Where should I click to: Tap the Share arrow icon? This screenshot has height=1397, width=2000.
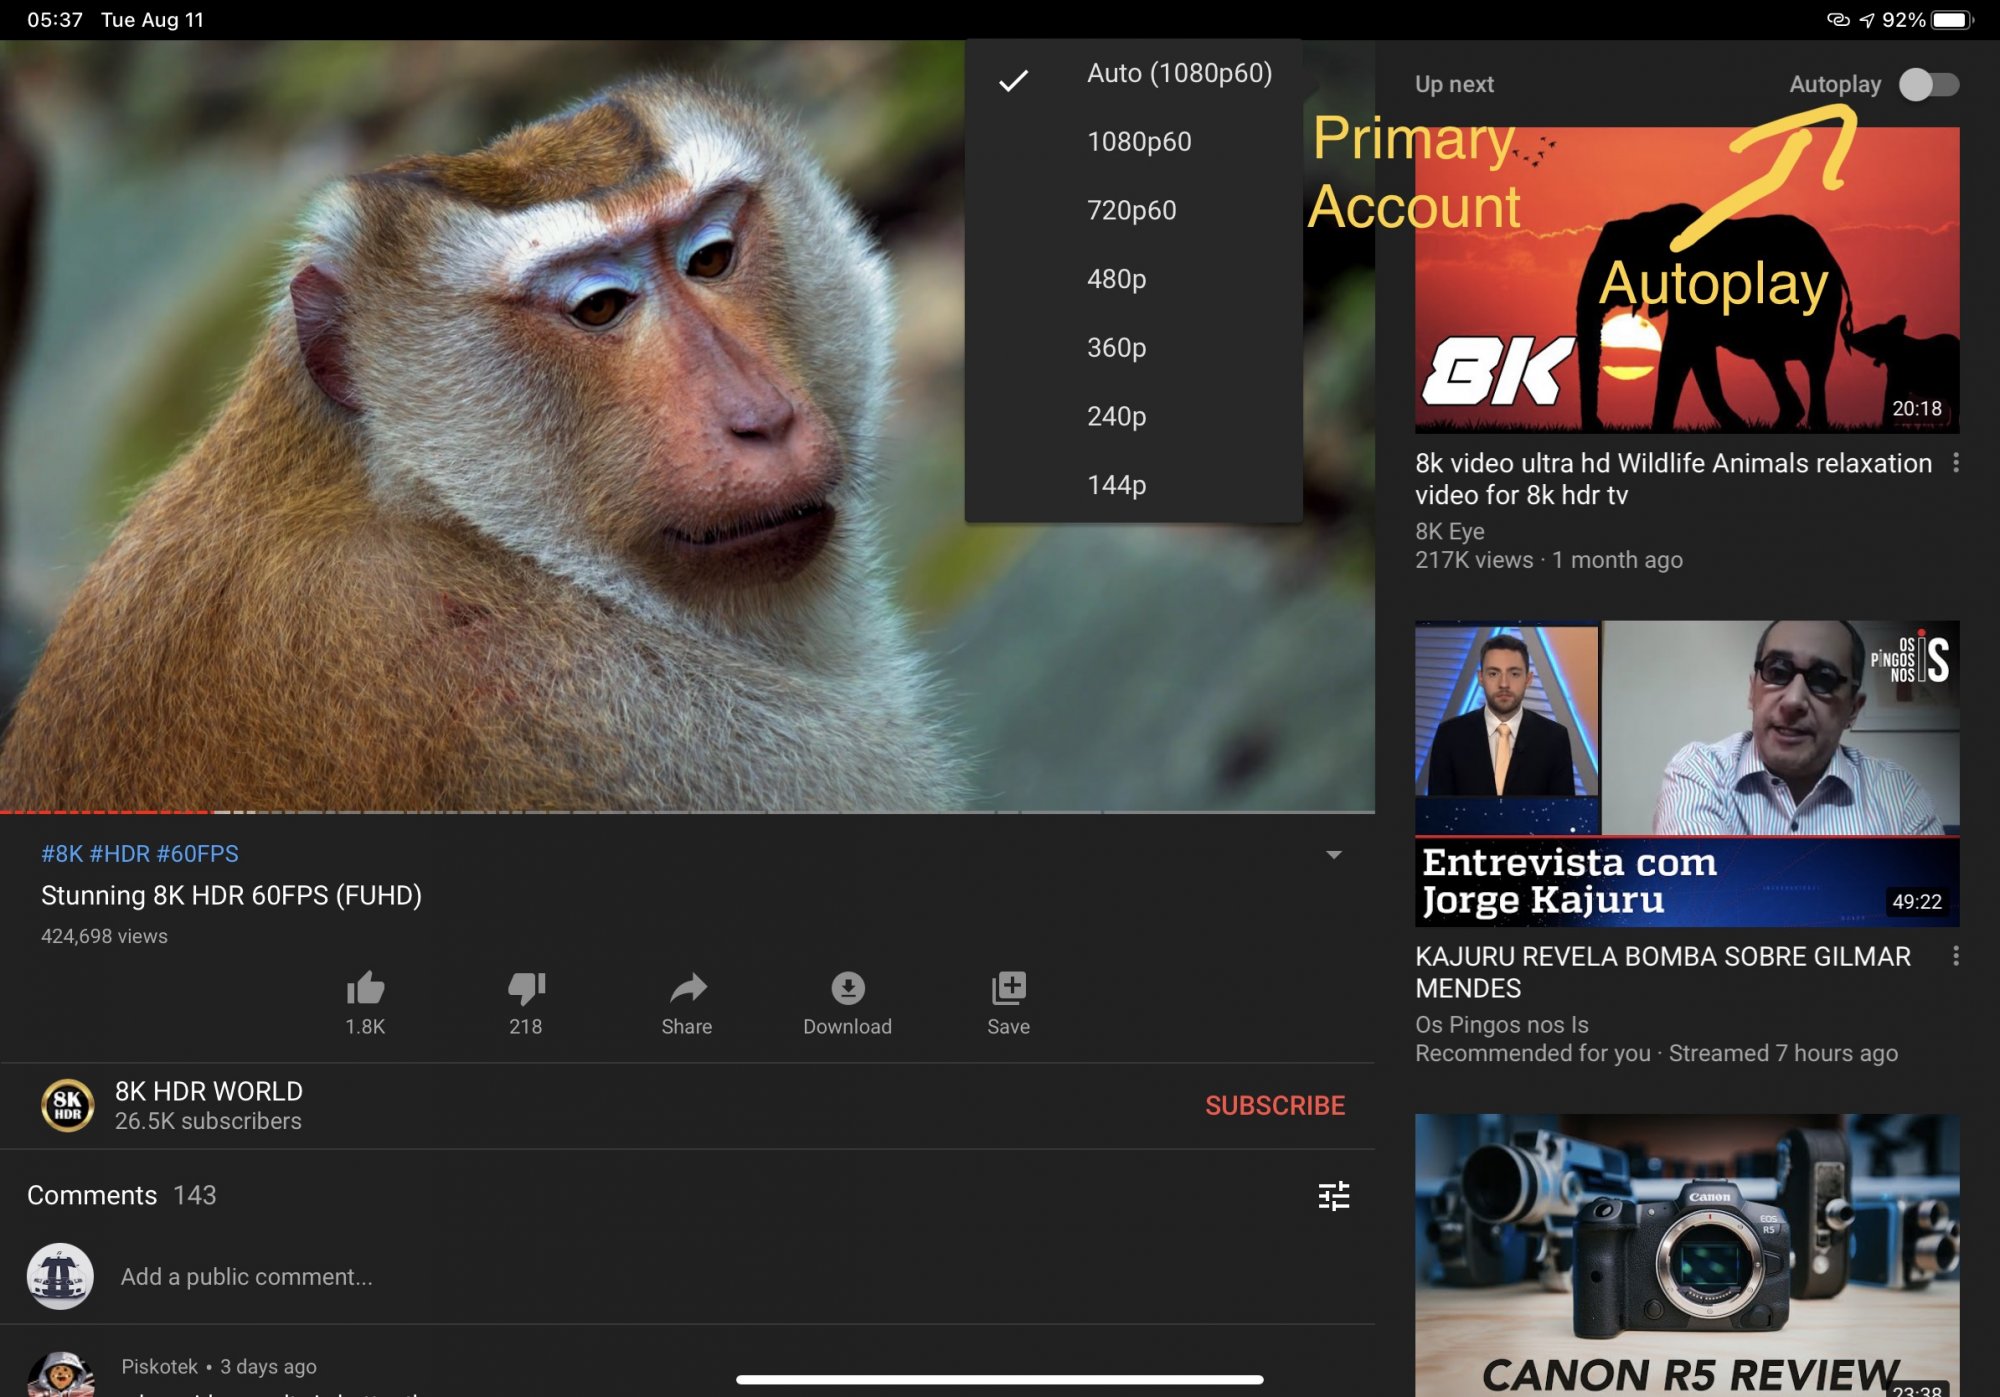click(687, 988)
